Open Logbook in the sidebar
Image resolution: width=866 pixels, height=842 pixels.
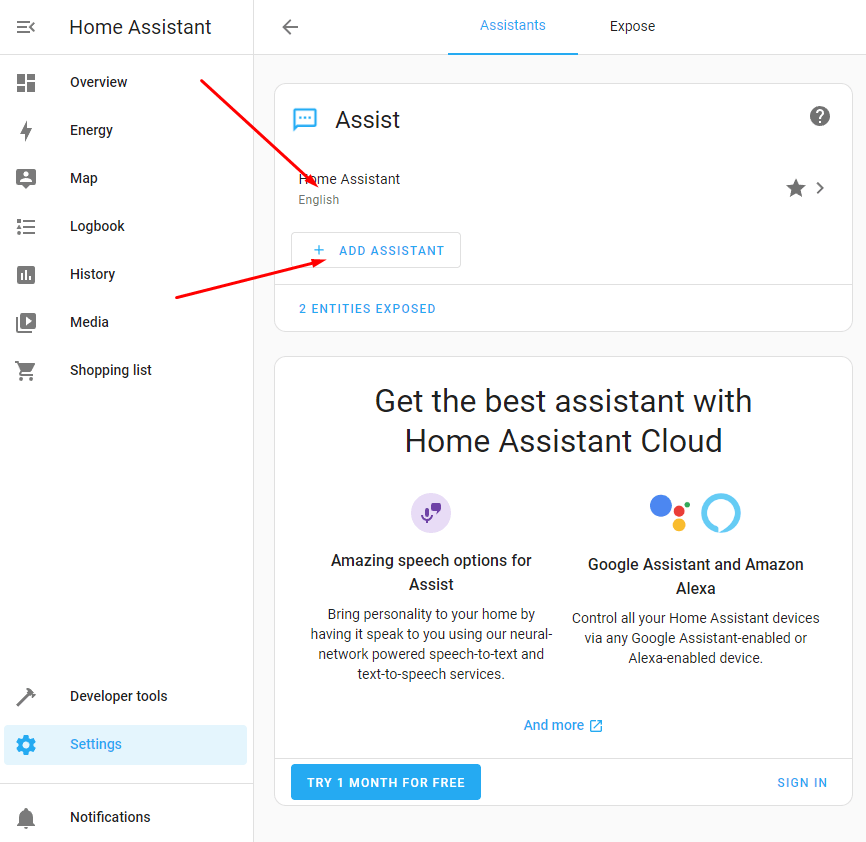pyautogui.click(x=125, y=227)
